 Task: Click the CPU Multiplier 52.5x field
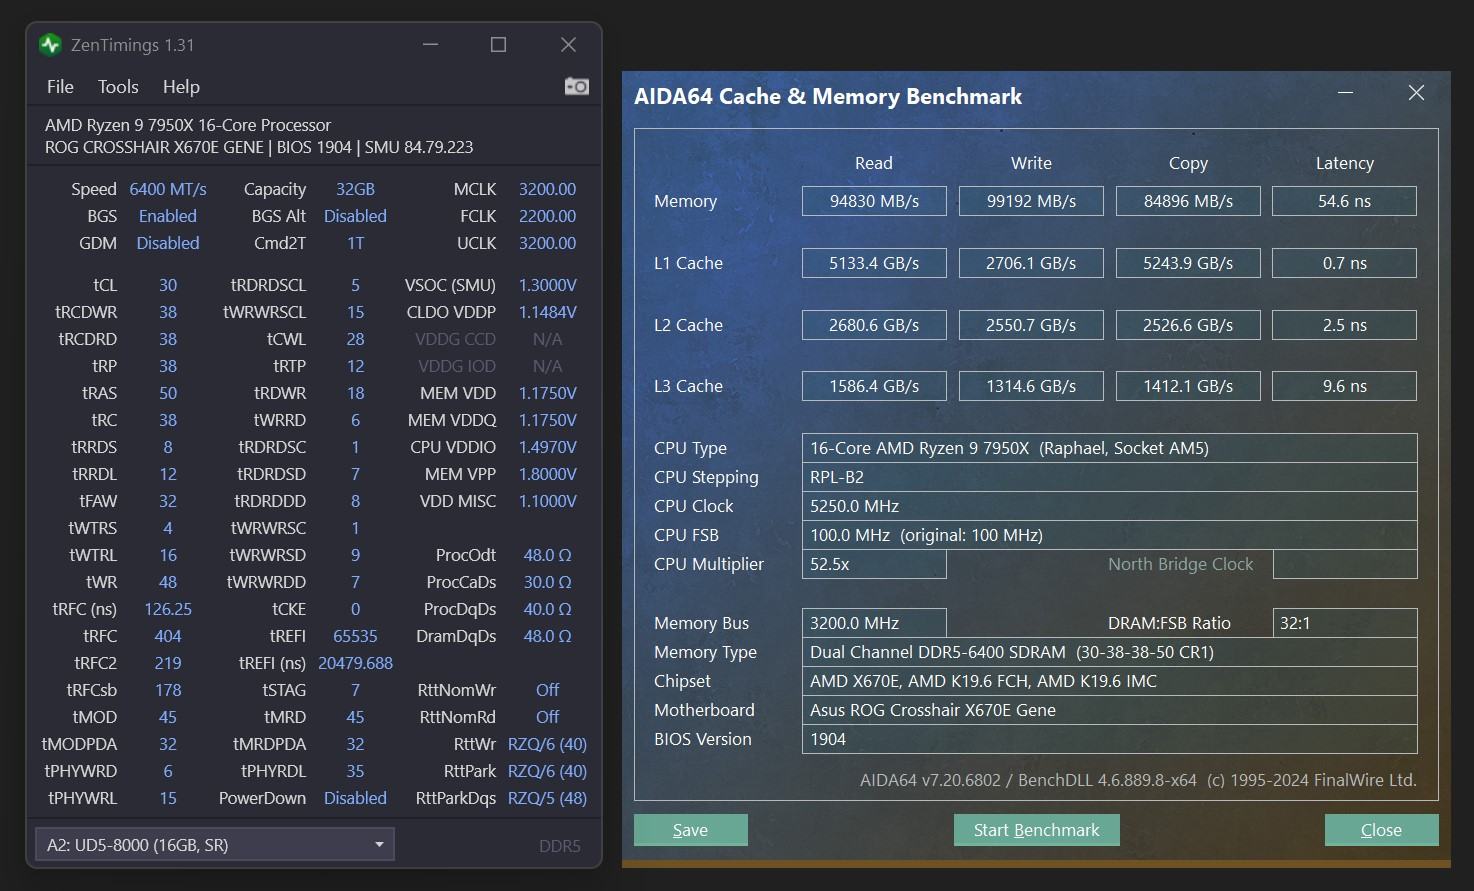(x=874, y=564)
